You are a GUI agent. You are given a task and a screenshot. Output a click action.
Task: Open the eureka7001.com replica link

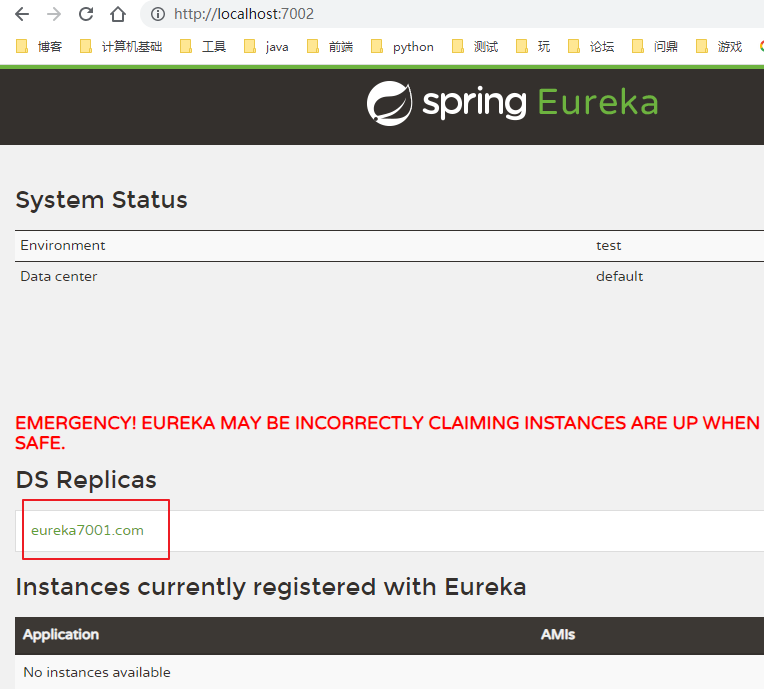pyautogui.click(x=87, y=530)
